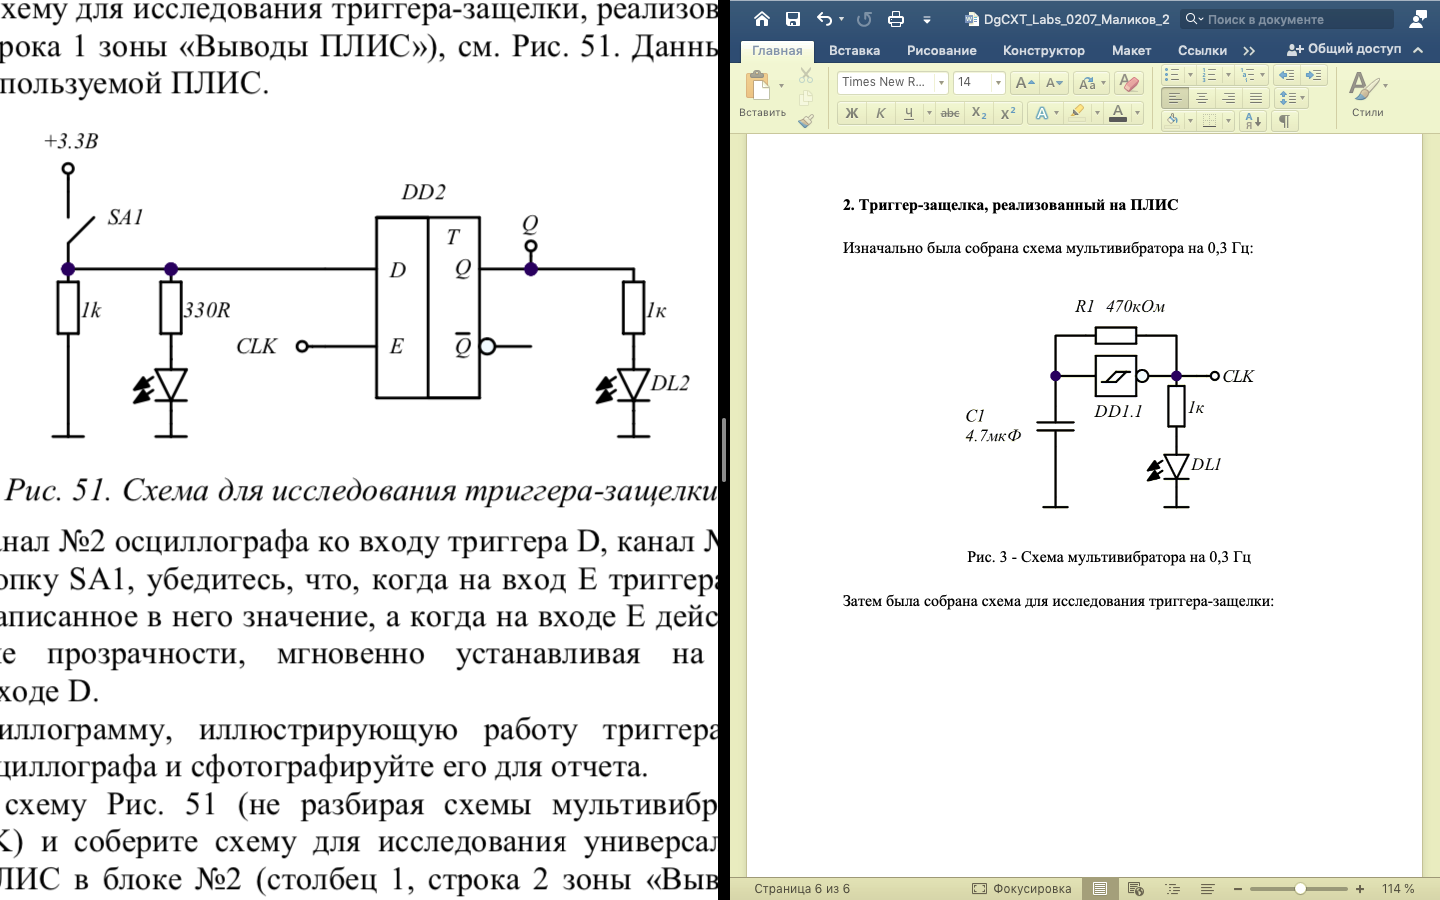The height and width of the screenshot is (900, 1440).
Task: Show paragraph marks with pilcrow icon
Action: click(x=1284, y=121)
